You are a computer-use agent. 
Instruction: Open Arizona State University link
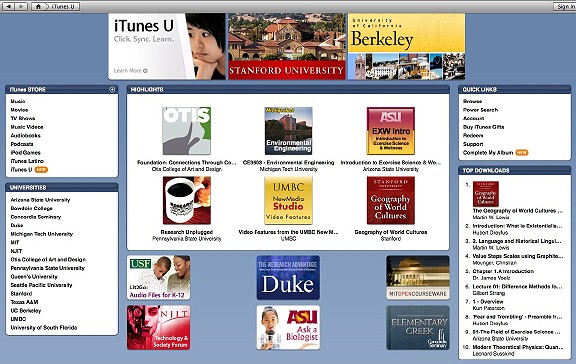(x=40, y=200)
